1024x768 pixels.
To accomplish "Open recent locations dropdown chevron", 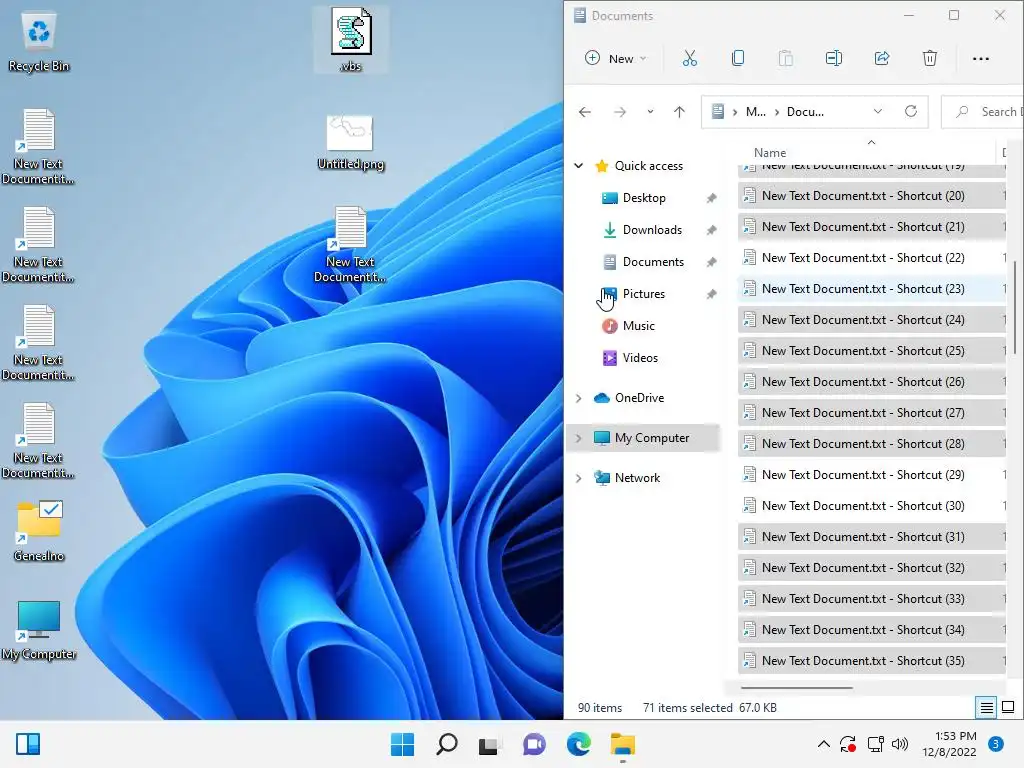I will tap(650, 112).
